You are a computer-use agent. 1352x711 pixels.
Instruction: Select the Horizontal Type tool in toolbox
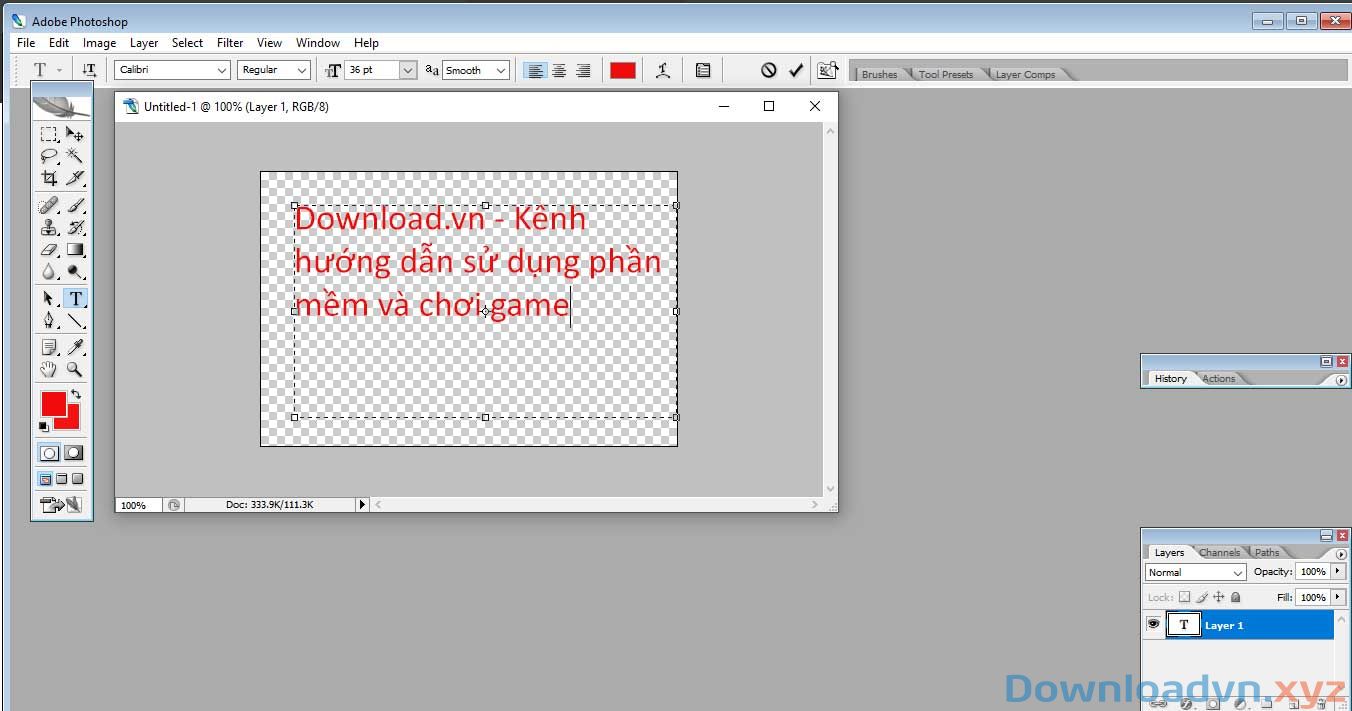pyautogui.click(x=75, y=299)
